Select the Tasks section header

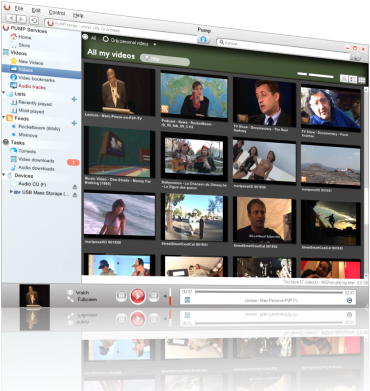click(x=14, y=143)
